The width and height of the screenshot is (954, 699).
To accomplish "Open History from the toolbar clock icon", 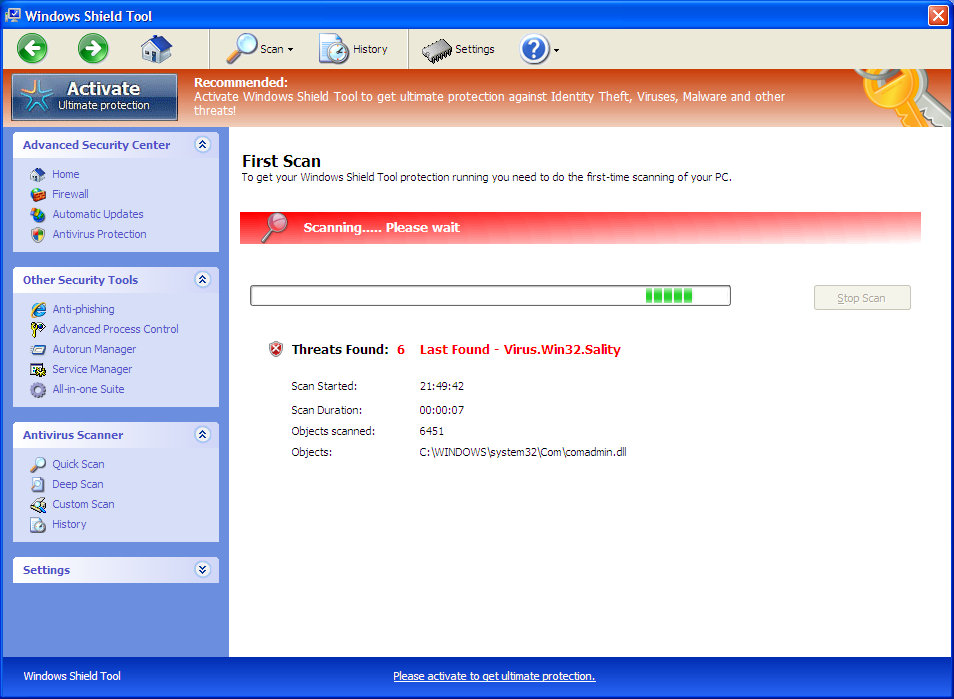I will click(333, 49).
